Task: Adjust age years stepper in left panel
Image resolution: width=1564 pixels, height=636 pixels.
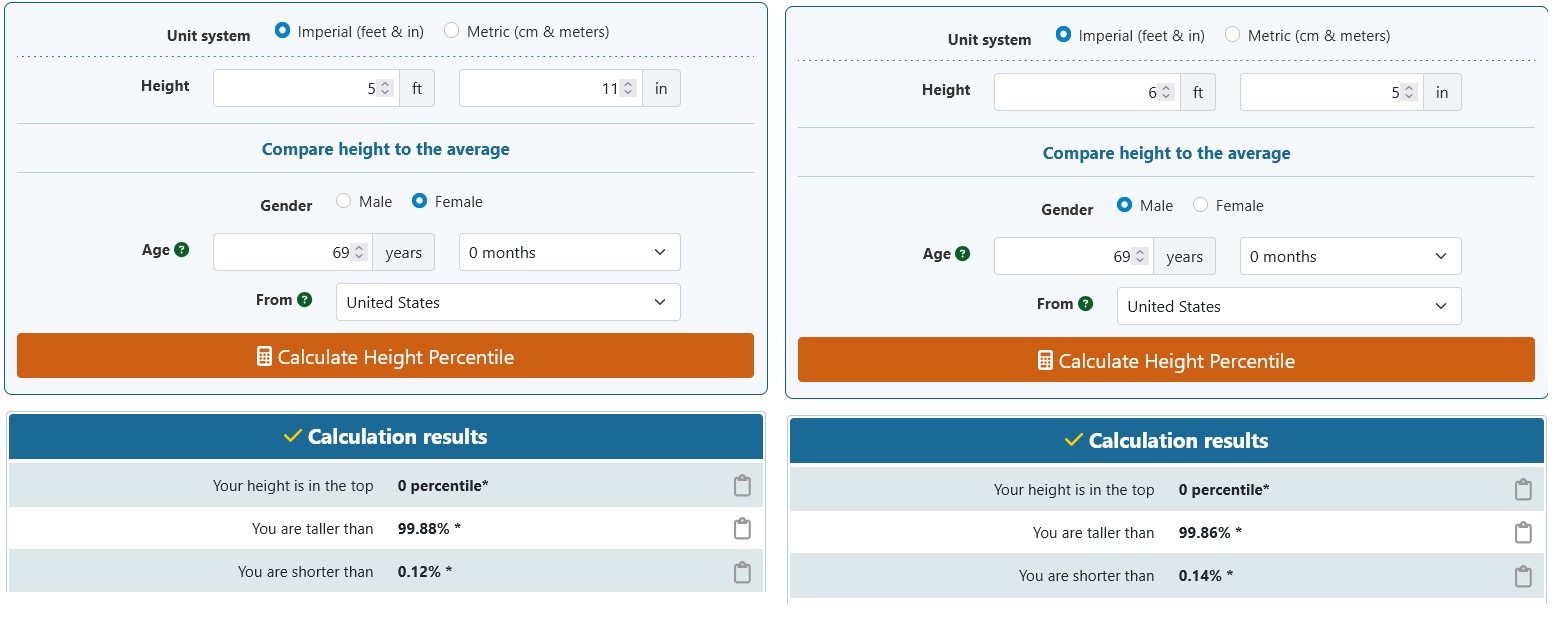Action: (360, 252)
